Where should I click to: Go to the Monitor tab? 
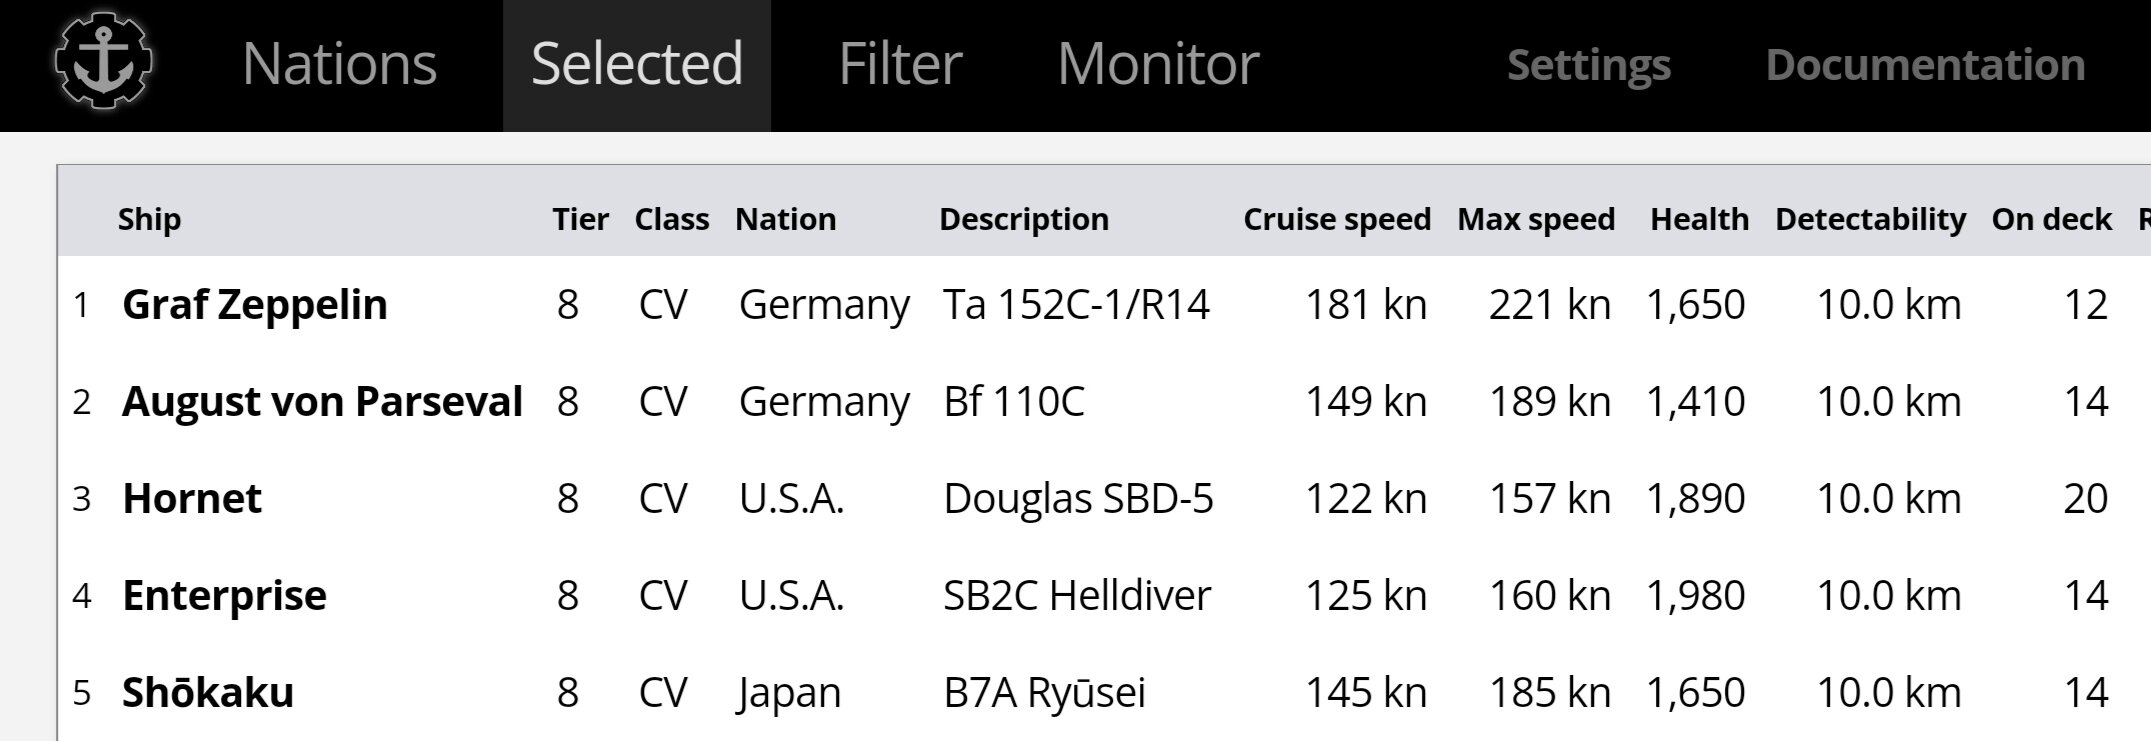click(1158, 64)
